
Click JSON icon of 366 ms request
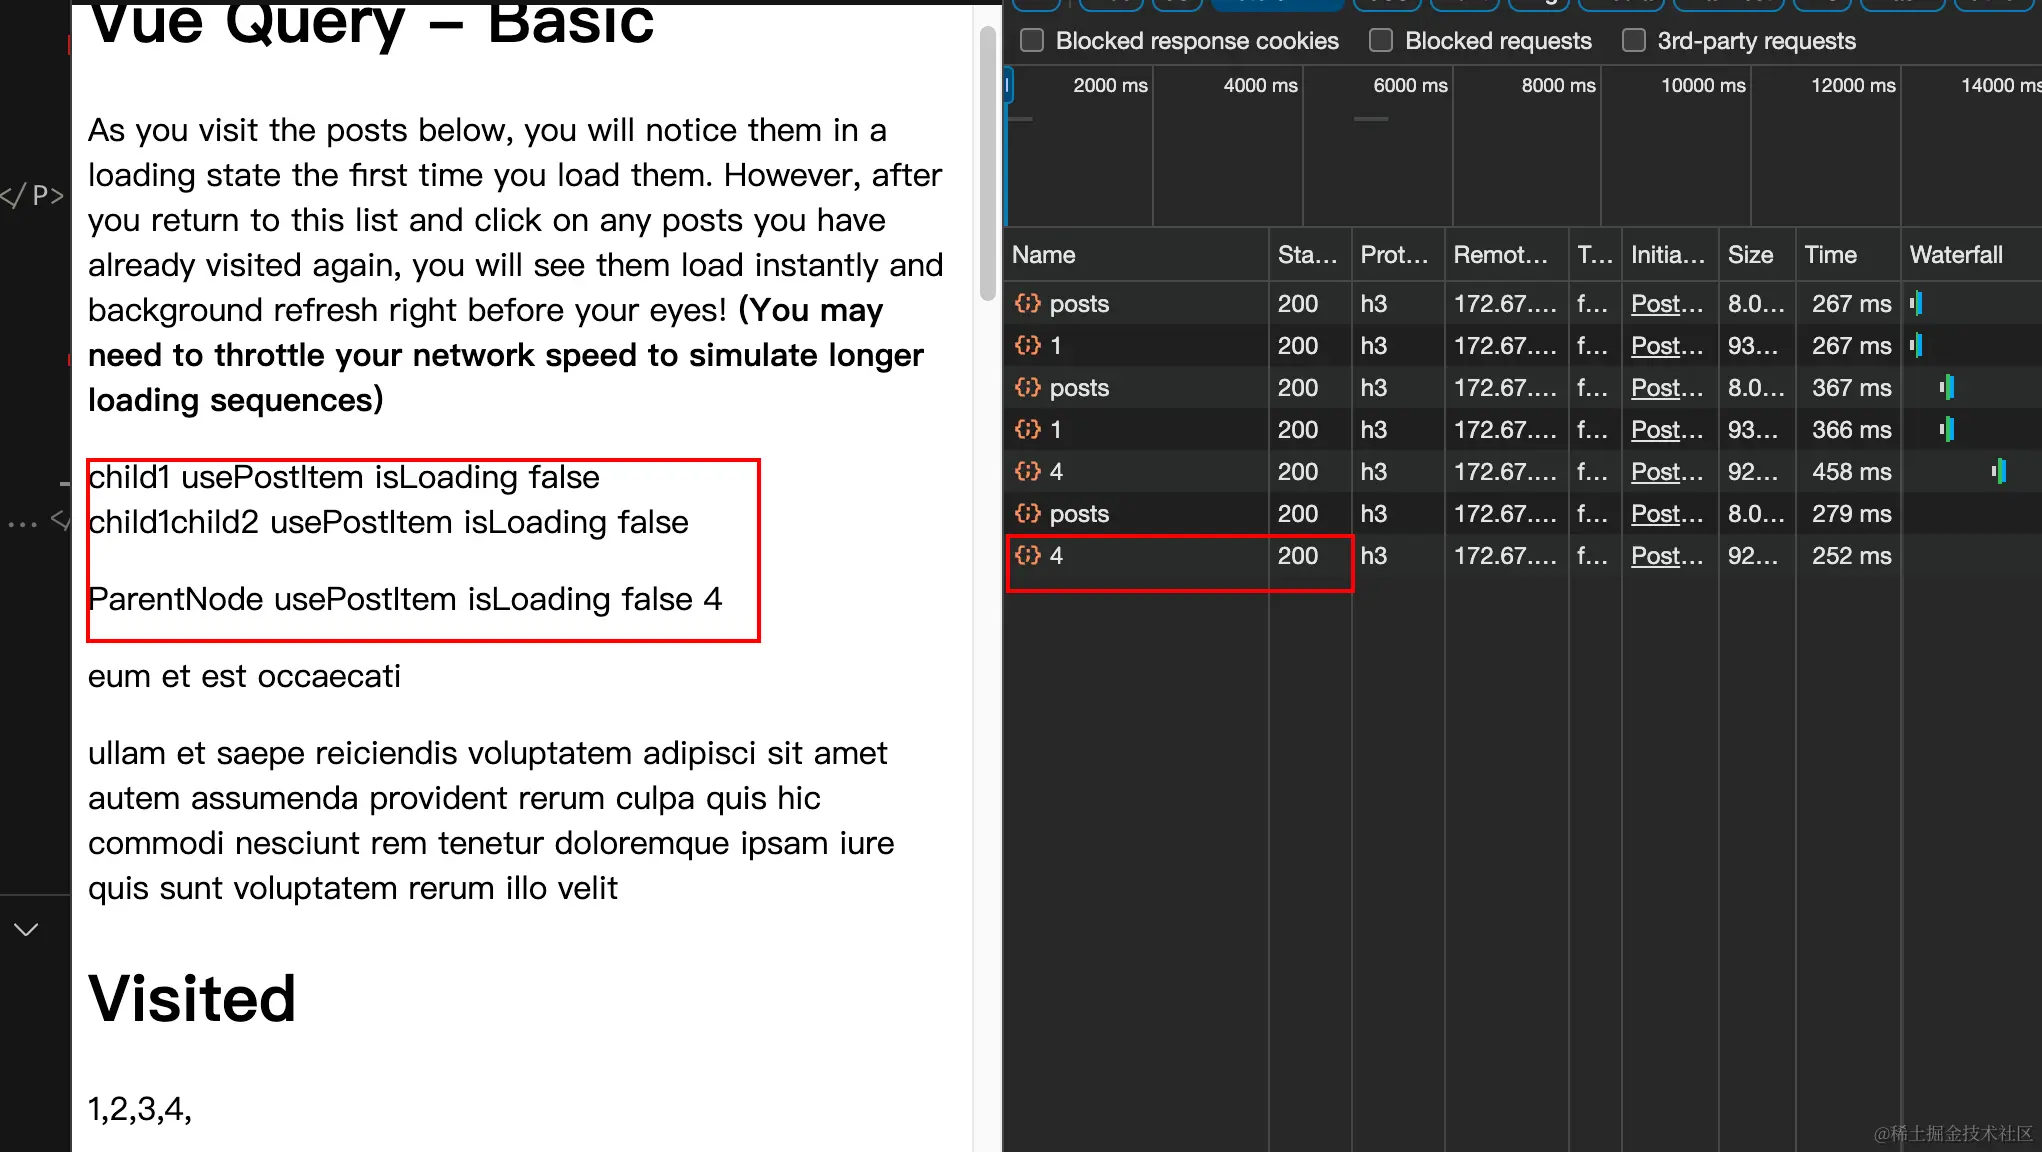point(1027,429)
